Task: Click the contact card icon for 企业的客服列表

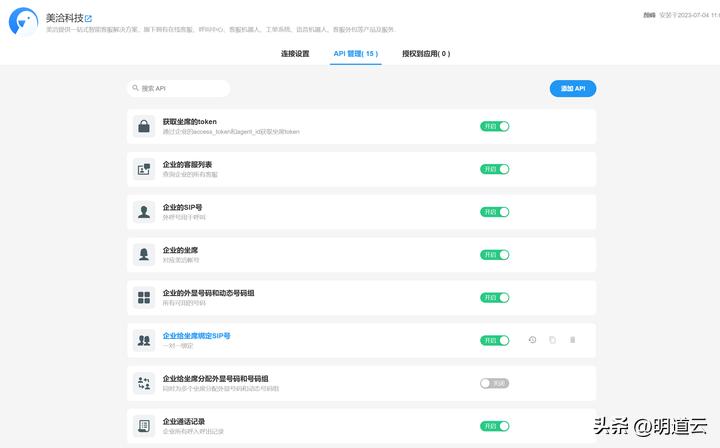Action: (144, 169)
